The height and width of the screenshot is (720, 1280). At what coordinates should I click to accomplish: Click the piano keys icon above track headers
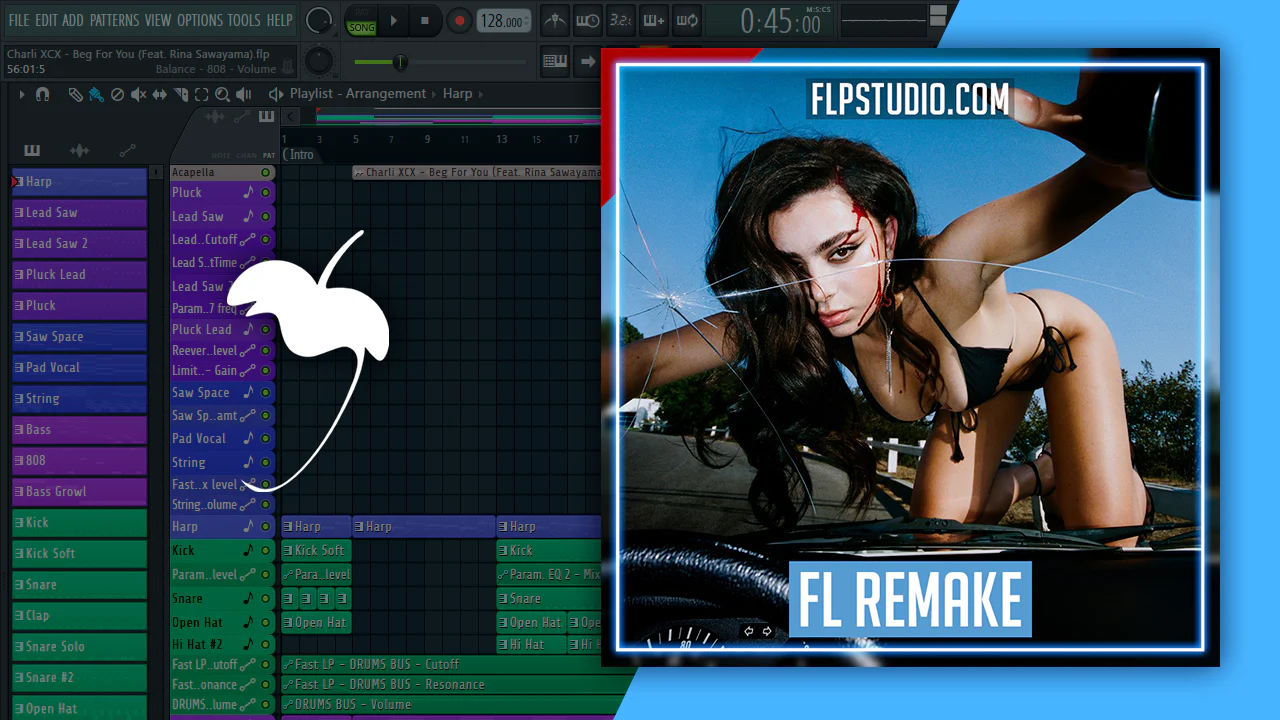[266, 117]
